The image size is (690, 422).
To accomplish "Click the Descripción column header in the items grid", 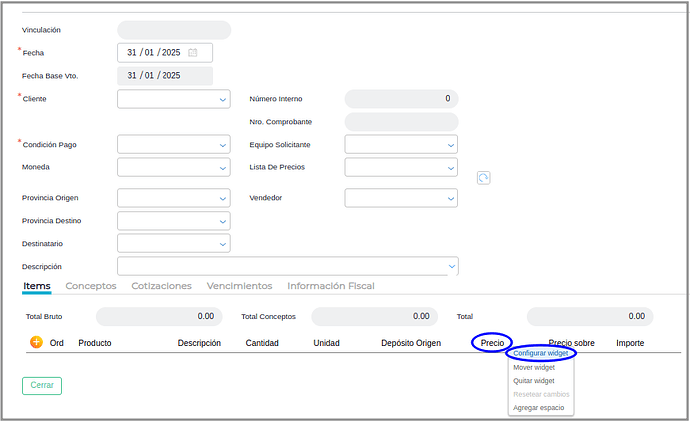I will [x=199, y=343].
